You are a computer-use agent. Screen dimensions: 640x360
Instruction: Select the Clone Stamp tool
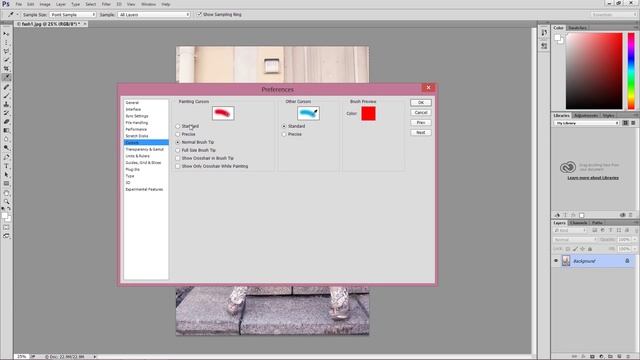6,104
